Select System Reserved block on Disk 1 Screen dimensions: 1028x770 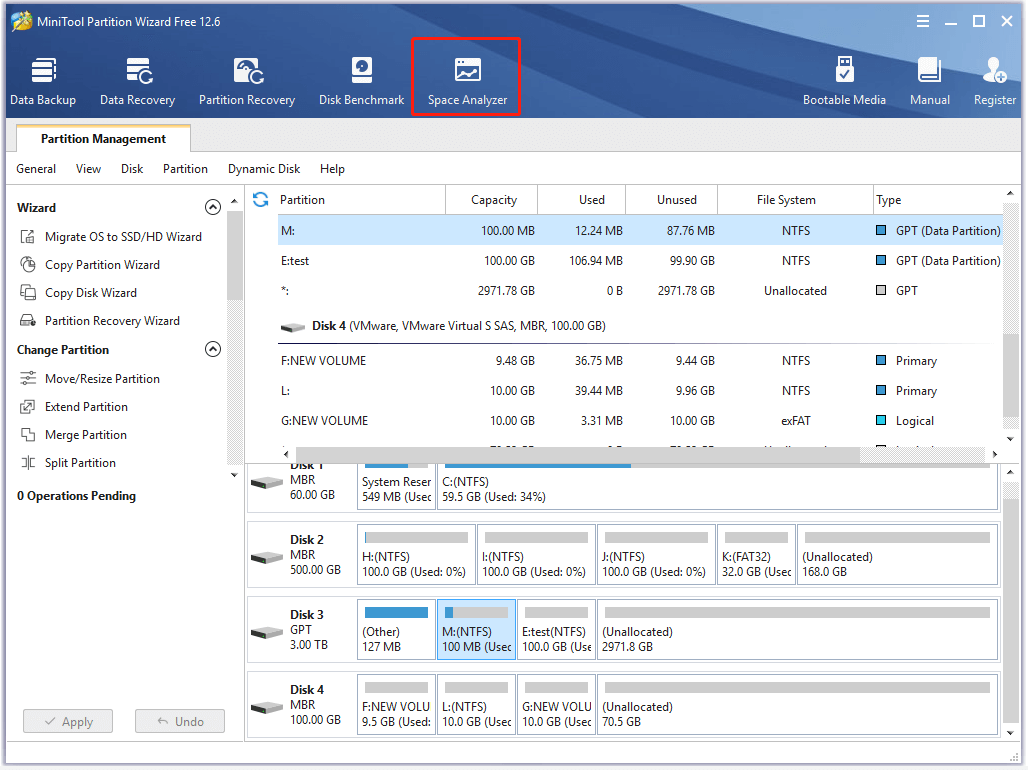click(x=396, y=487)
